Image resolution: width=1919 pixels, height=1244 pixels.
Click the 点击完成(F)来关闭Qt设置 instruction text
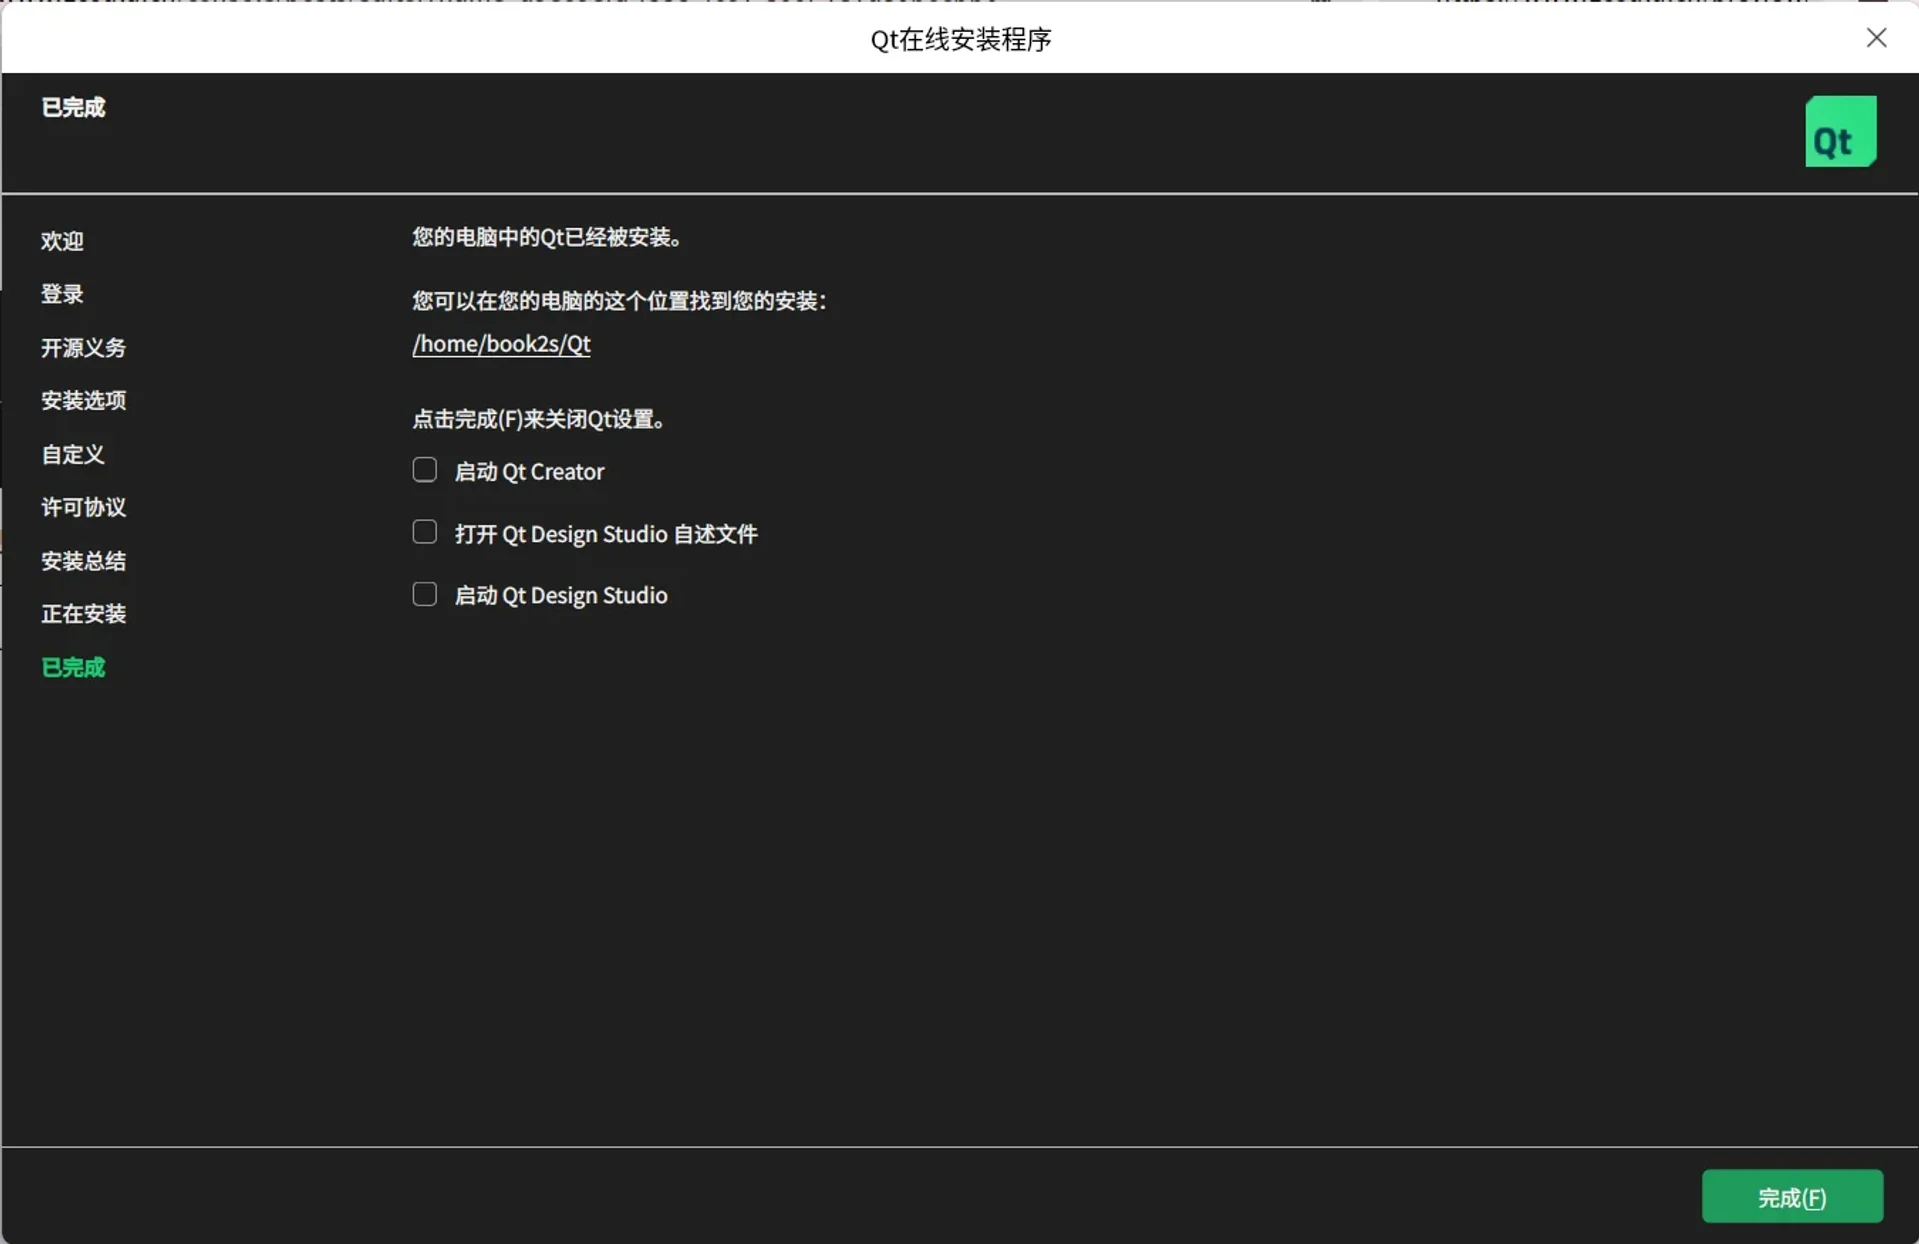click(x=539, y=419)
